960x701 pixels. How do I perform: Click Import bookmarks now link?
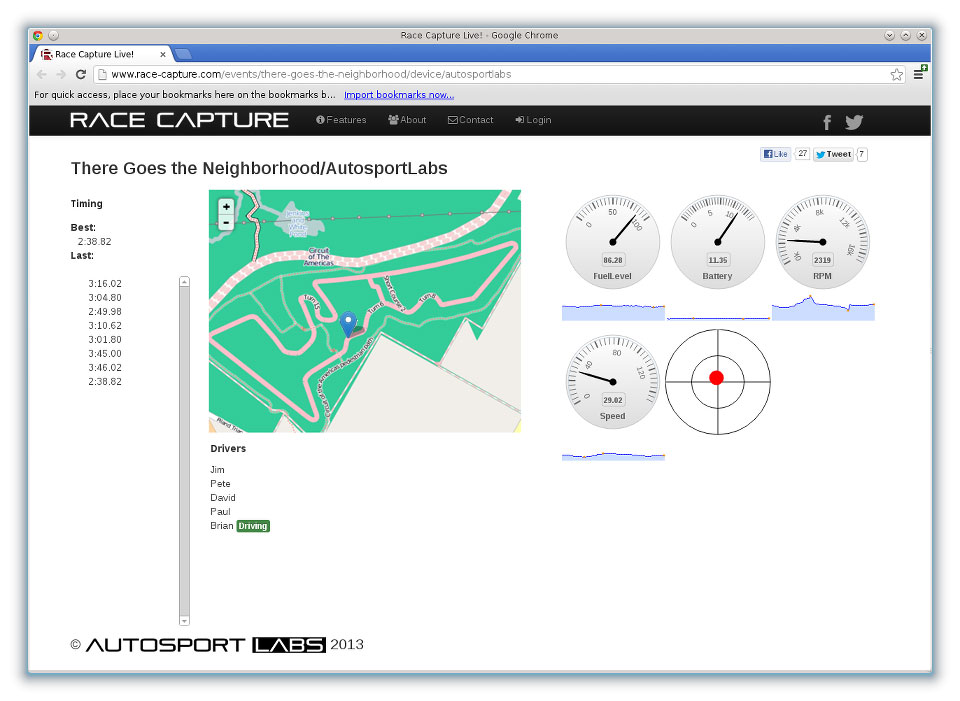click(399, 95)
